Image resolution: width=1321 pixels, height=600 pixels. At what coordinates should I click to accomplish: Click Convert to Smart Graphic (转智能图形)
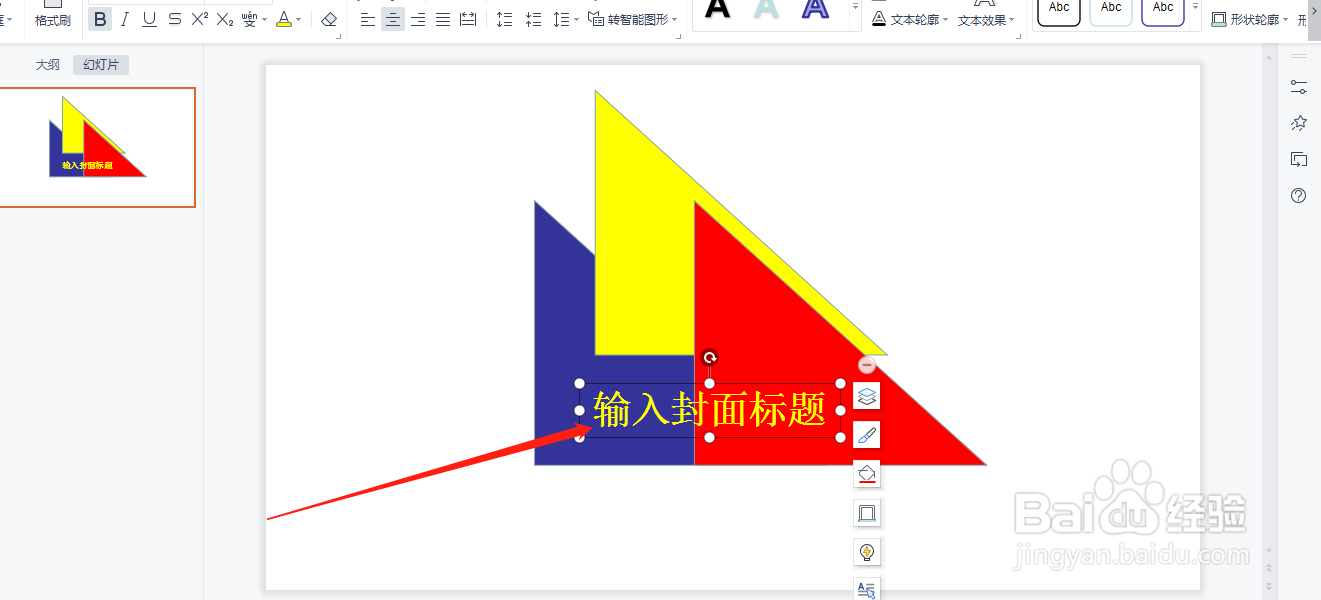[628, 19]
